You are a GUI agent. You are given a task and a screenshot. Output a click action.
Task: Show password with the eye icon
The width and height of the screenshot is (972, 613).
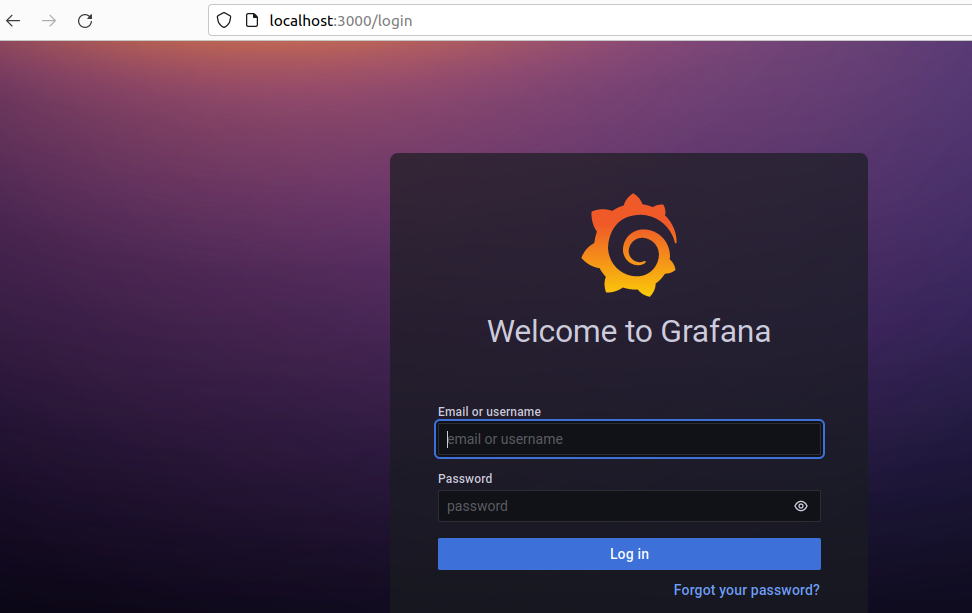(800, 506)
